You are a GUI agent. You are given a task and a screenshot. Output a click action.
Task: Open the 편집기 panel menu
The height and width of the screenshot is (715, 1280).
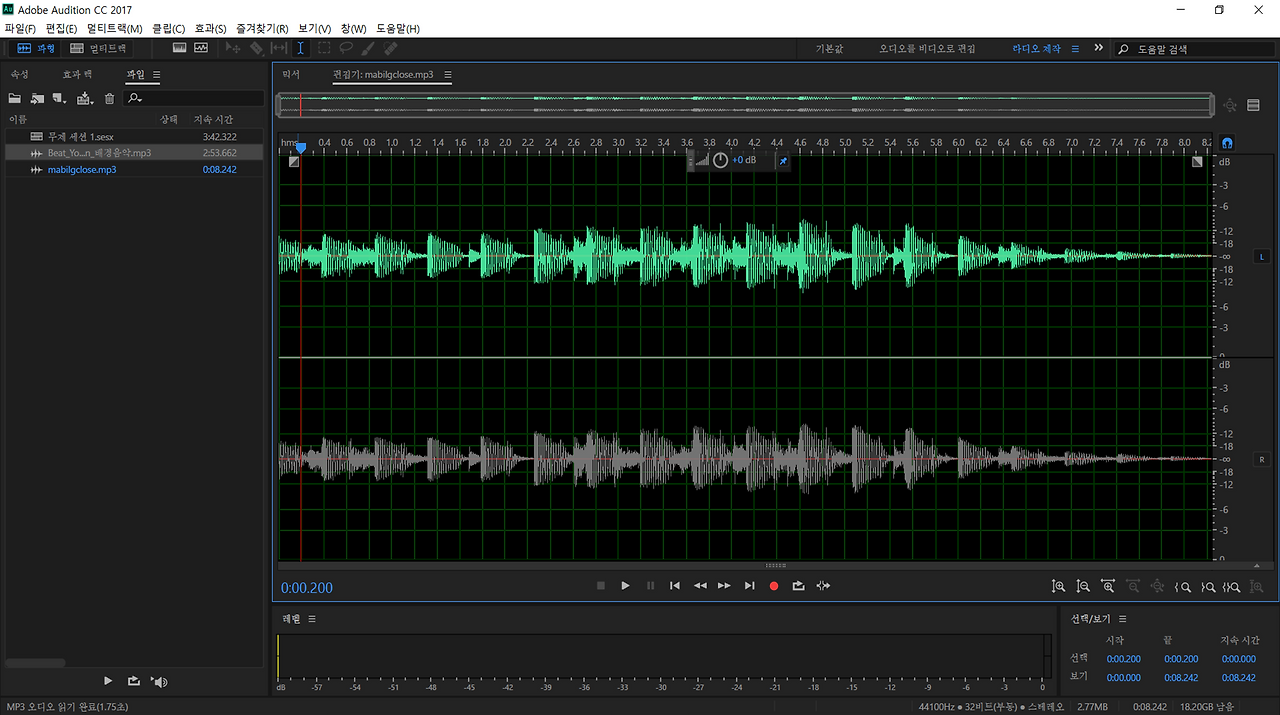tap(448, 75)
